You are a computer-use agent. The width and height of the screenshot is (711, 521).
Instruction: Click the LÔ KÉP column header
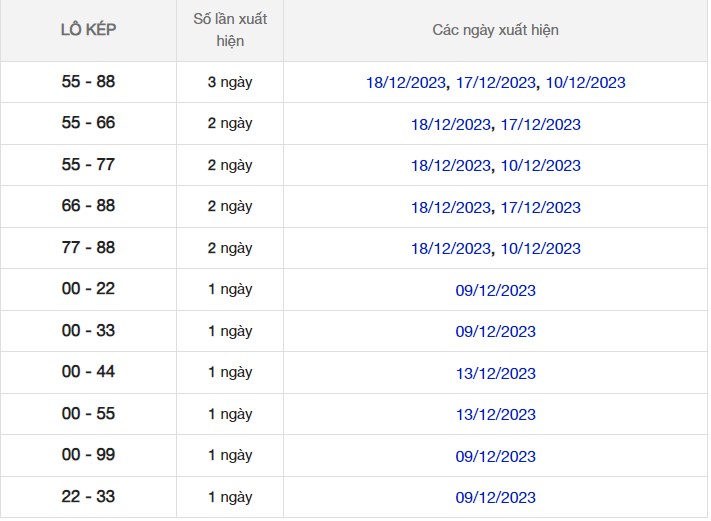pos(88,30)
